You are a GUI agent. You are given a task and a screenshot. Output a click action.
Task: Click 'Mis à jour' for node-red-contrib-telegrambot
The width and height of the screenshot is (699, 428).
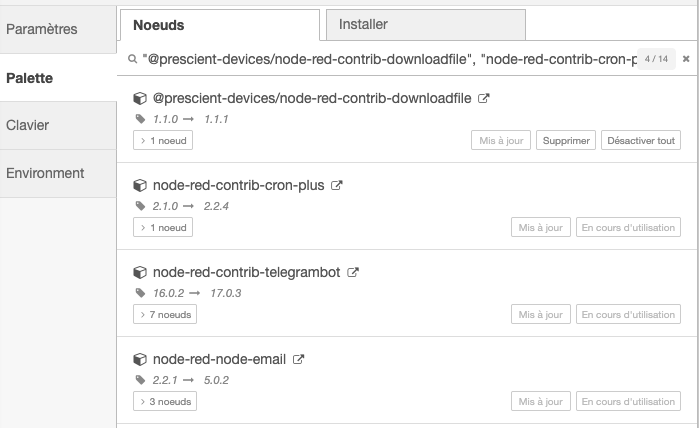tap(541, 314)
